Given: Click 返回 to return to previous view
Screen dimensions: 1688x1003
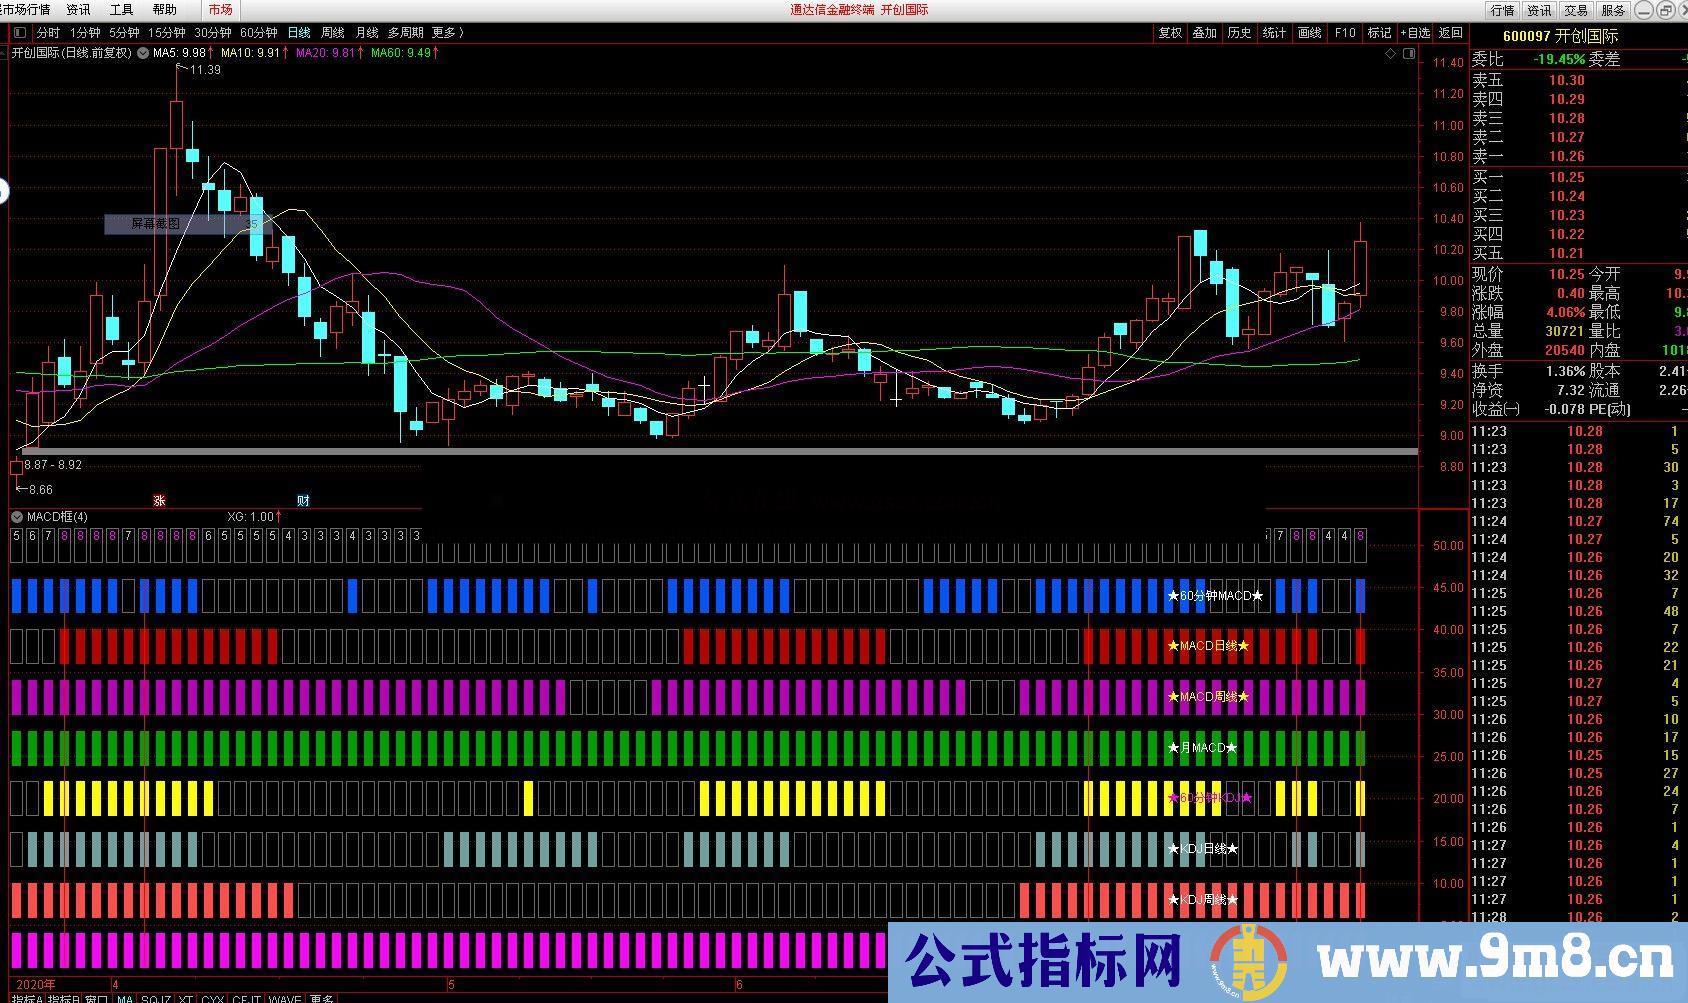Looking at the screenshot, I should [x=1450, y=32].
